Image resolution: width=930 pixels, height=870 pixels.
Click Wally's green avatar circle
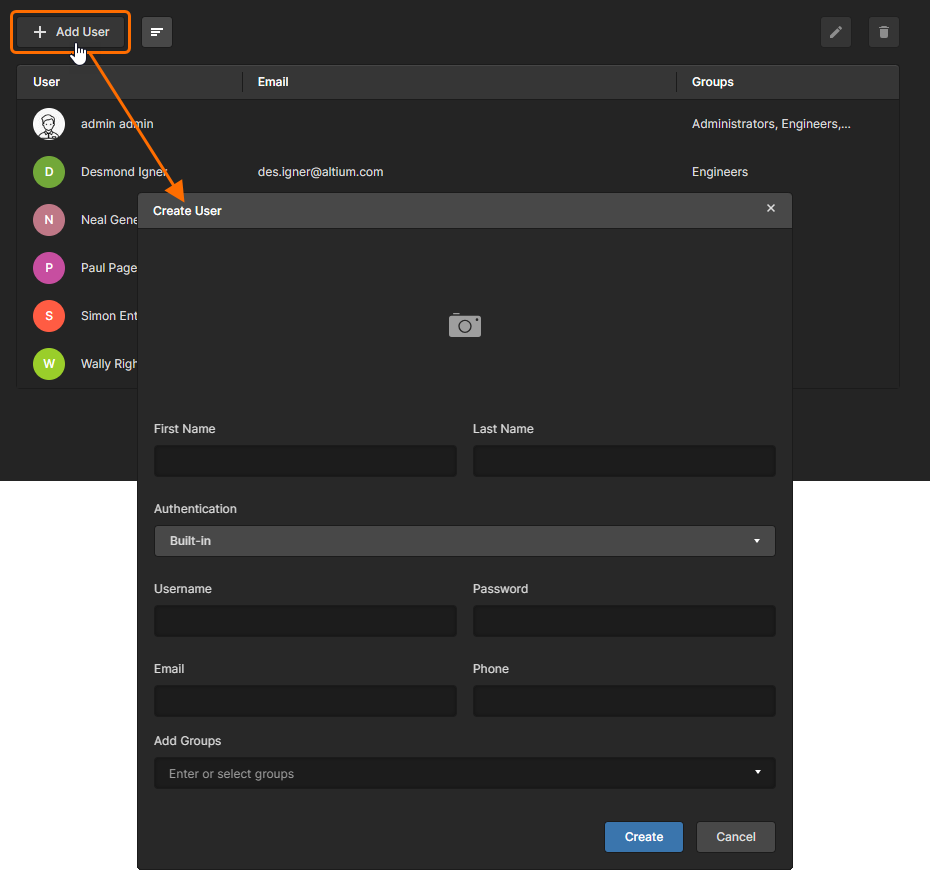click(x=48, y=364)
